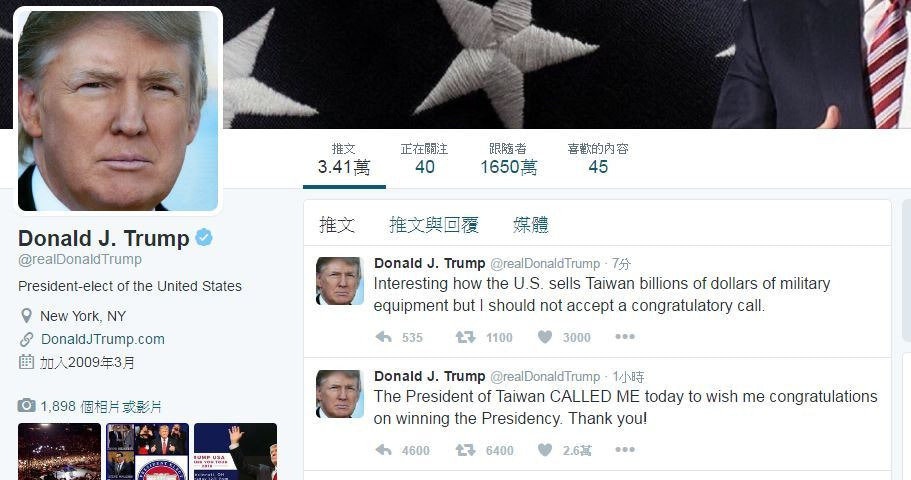Screen dimensions: 911x480
Task: Visit the DonaldJTrump.com website link
Action: 103,339
